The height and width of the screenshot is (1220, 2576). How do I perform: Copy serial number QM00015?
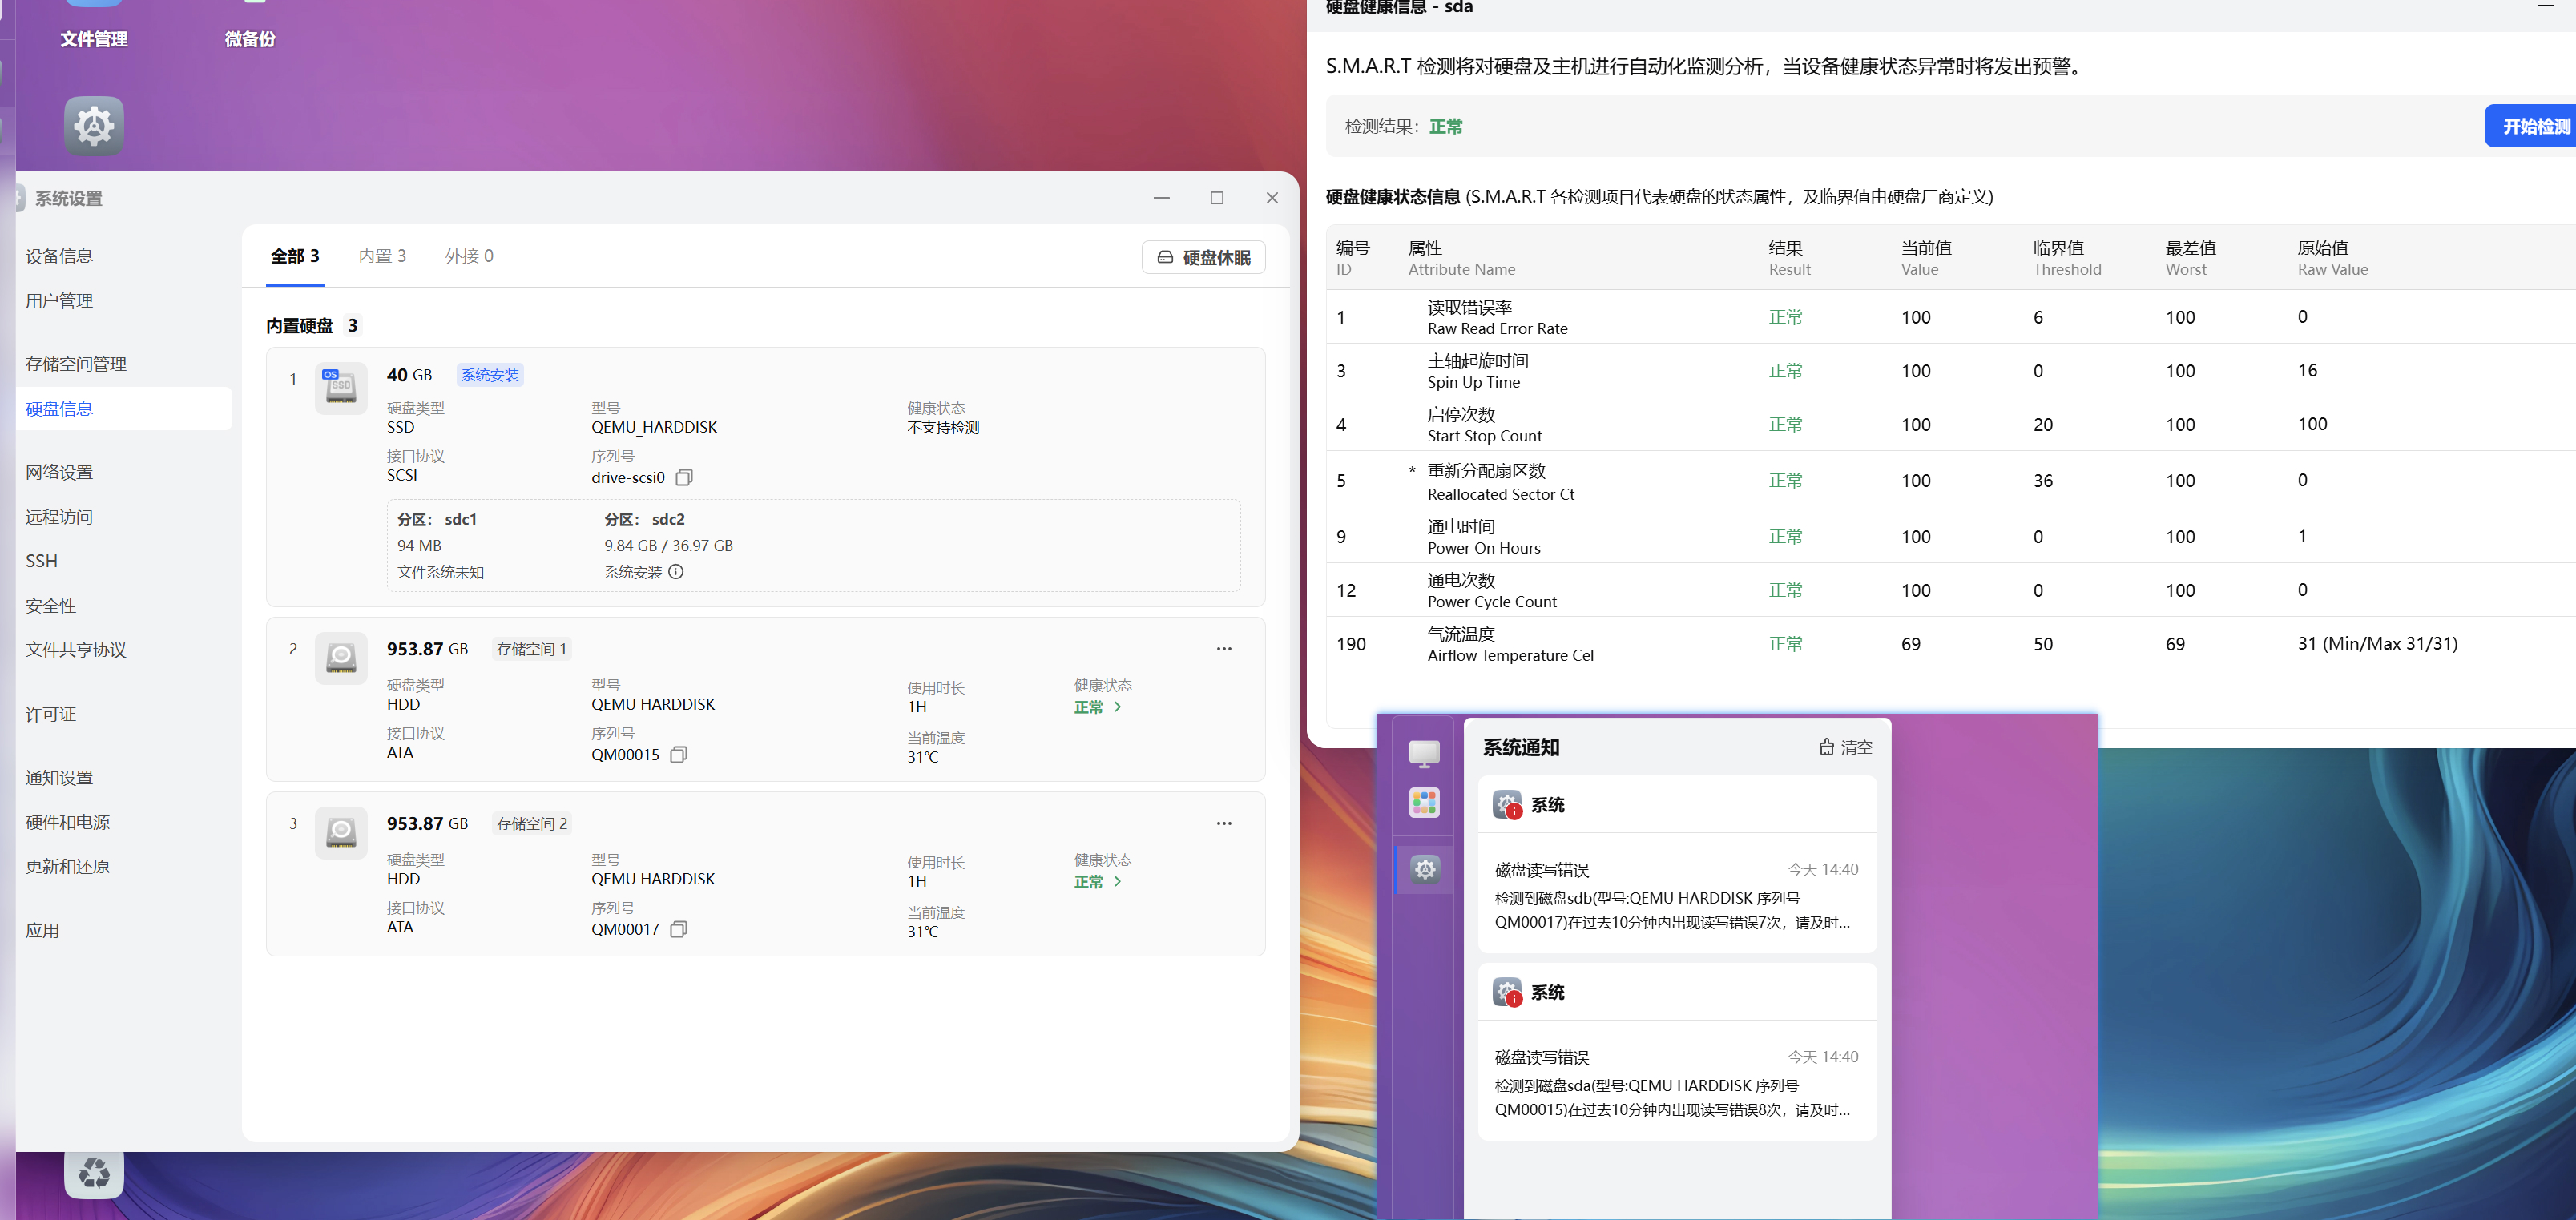pyautogui.click(x=678, y=754)
